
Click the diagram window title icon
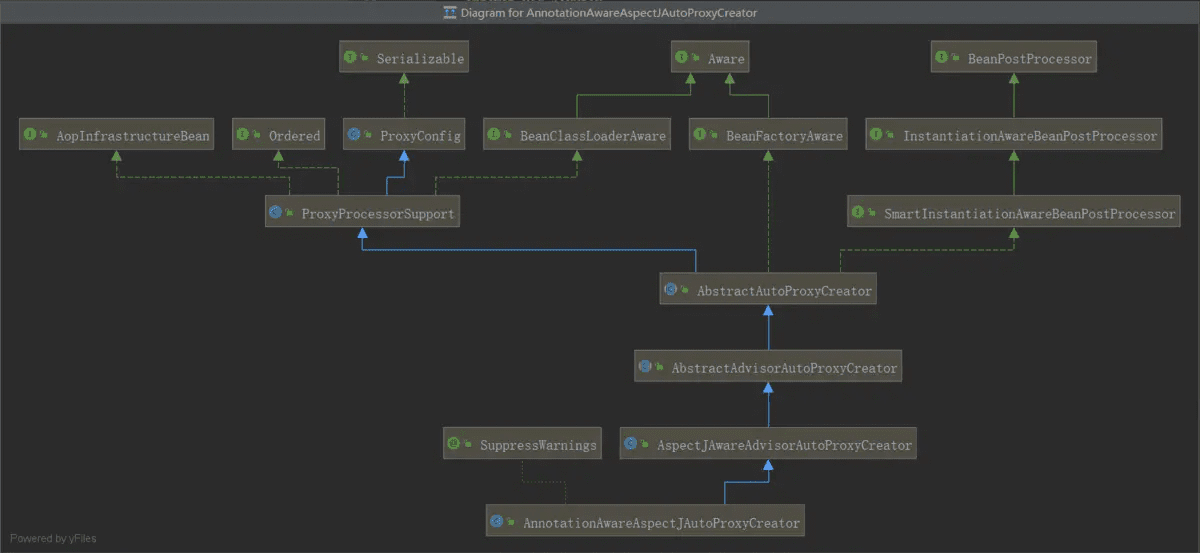point(450,12)
